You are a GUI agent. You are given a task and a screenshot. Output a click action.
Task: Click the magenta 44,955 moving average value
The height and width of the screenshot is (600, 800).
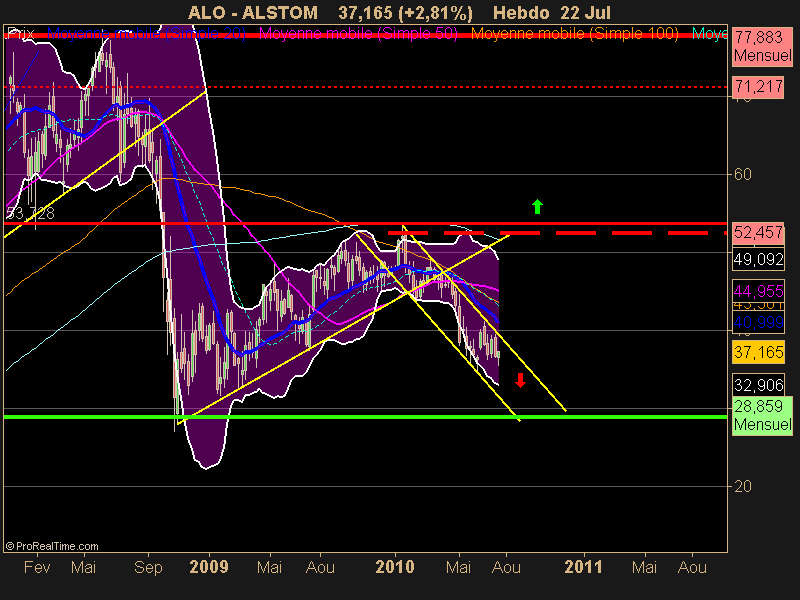click(x=758, y=291)
